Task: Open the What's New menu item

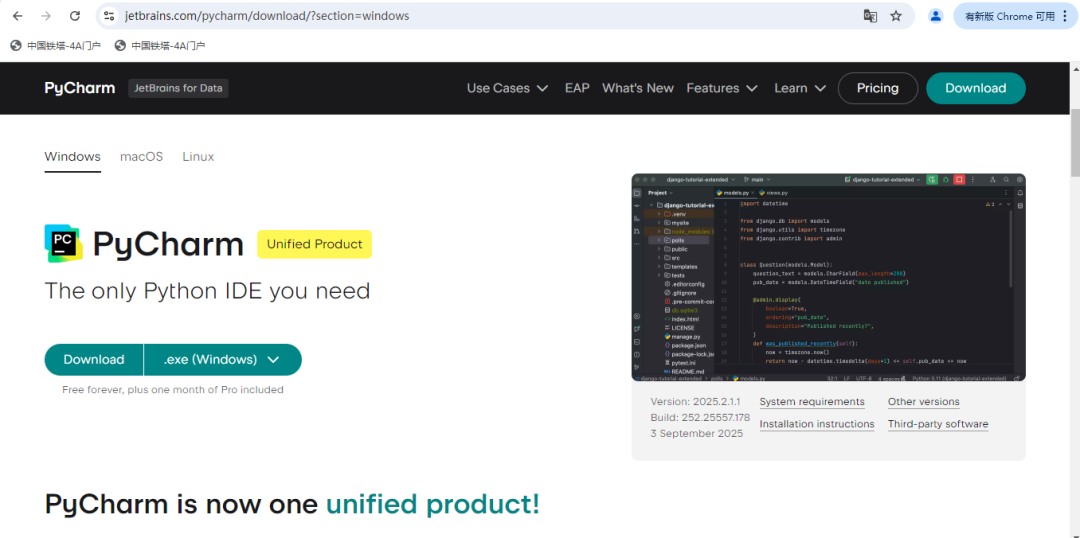Action: (x=638, y=88)
